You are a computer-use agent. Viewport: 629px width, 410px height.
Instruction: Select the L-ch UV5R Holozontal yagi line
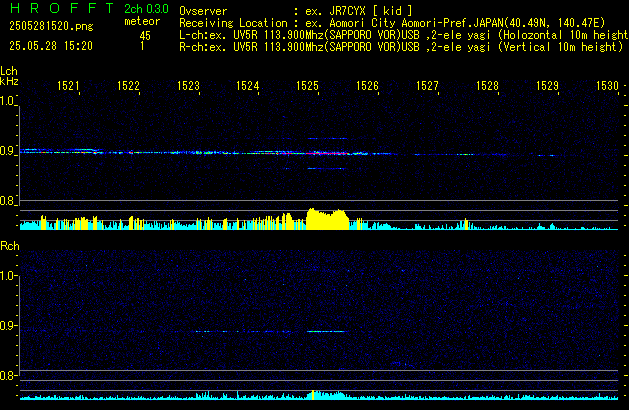pos(404,35)
